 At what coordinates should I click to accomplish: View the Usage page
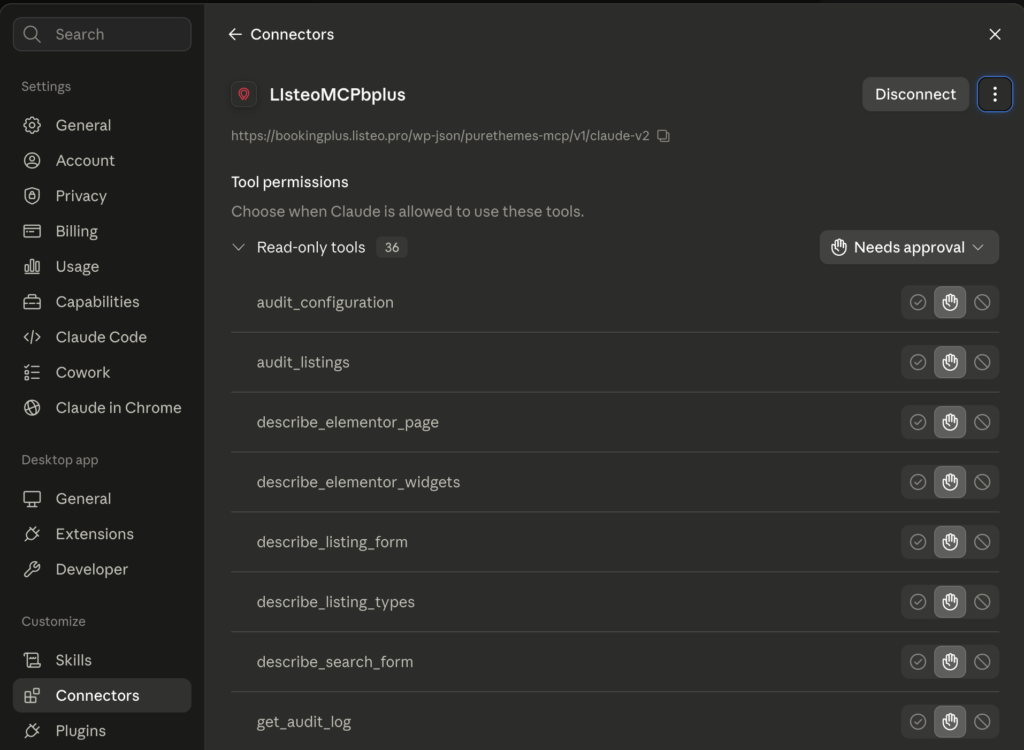[102, 267]
